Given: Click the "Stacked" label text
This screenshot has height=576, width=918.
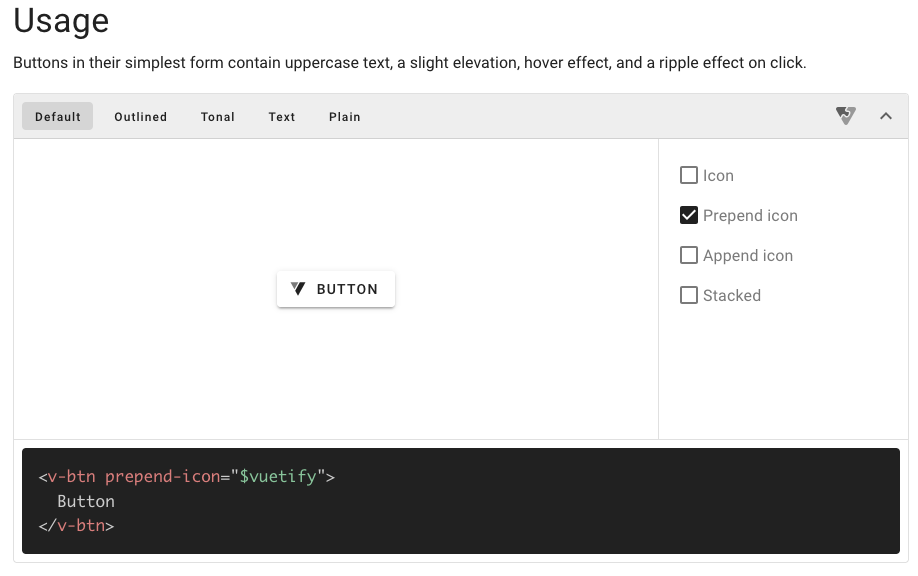Looking at the screenshot, I should (x=732, y=296).
